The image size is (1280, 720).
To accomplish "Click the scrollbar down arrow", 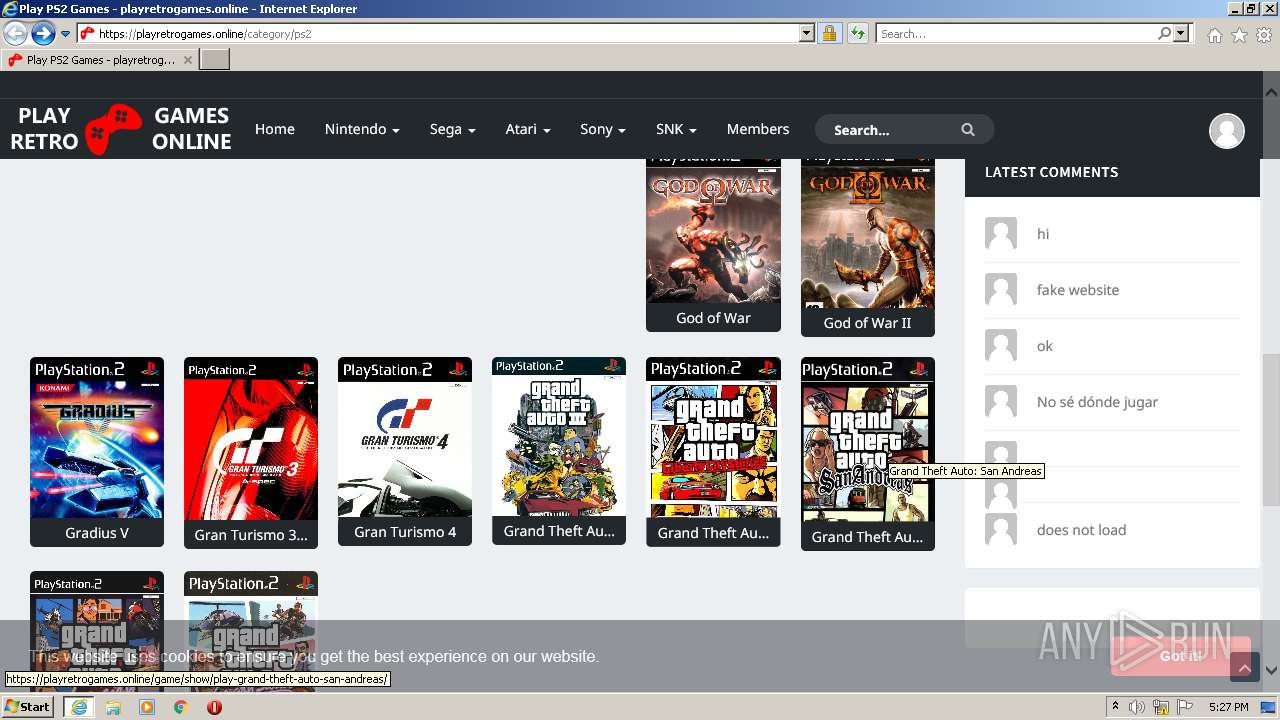I will click(1271, 671).
